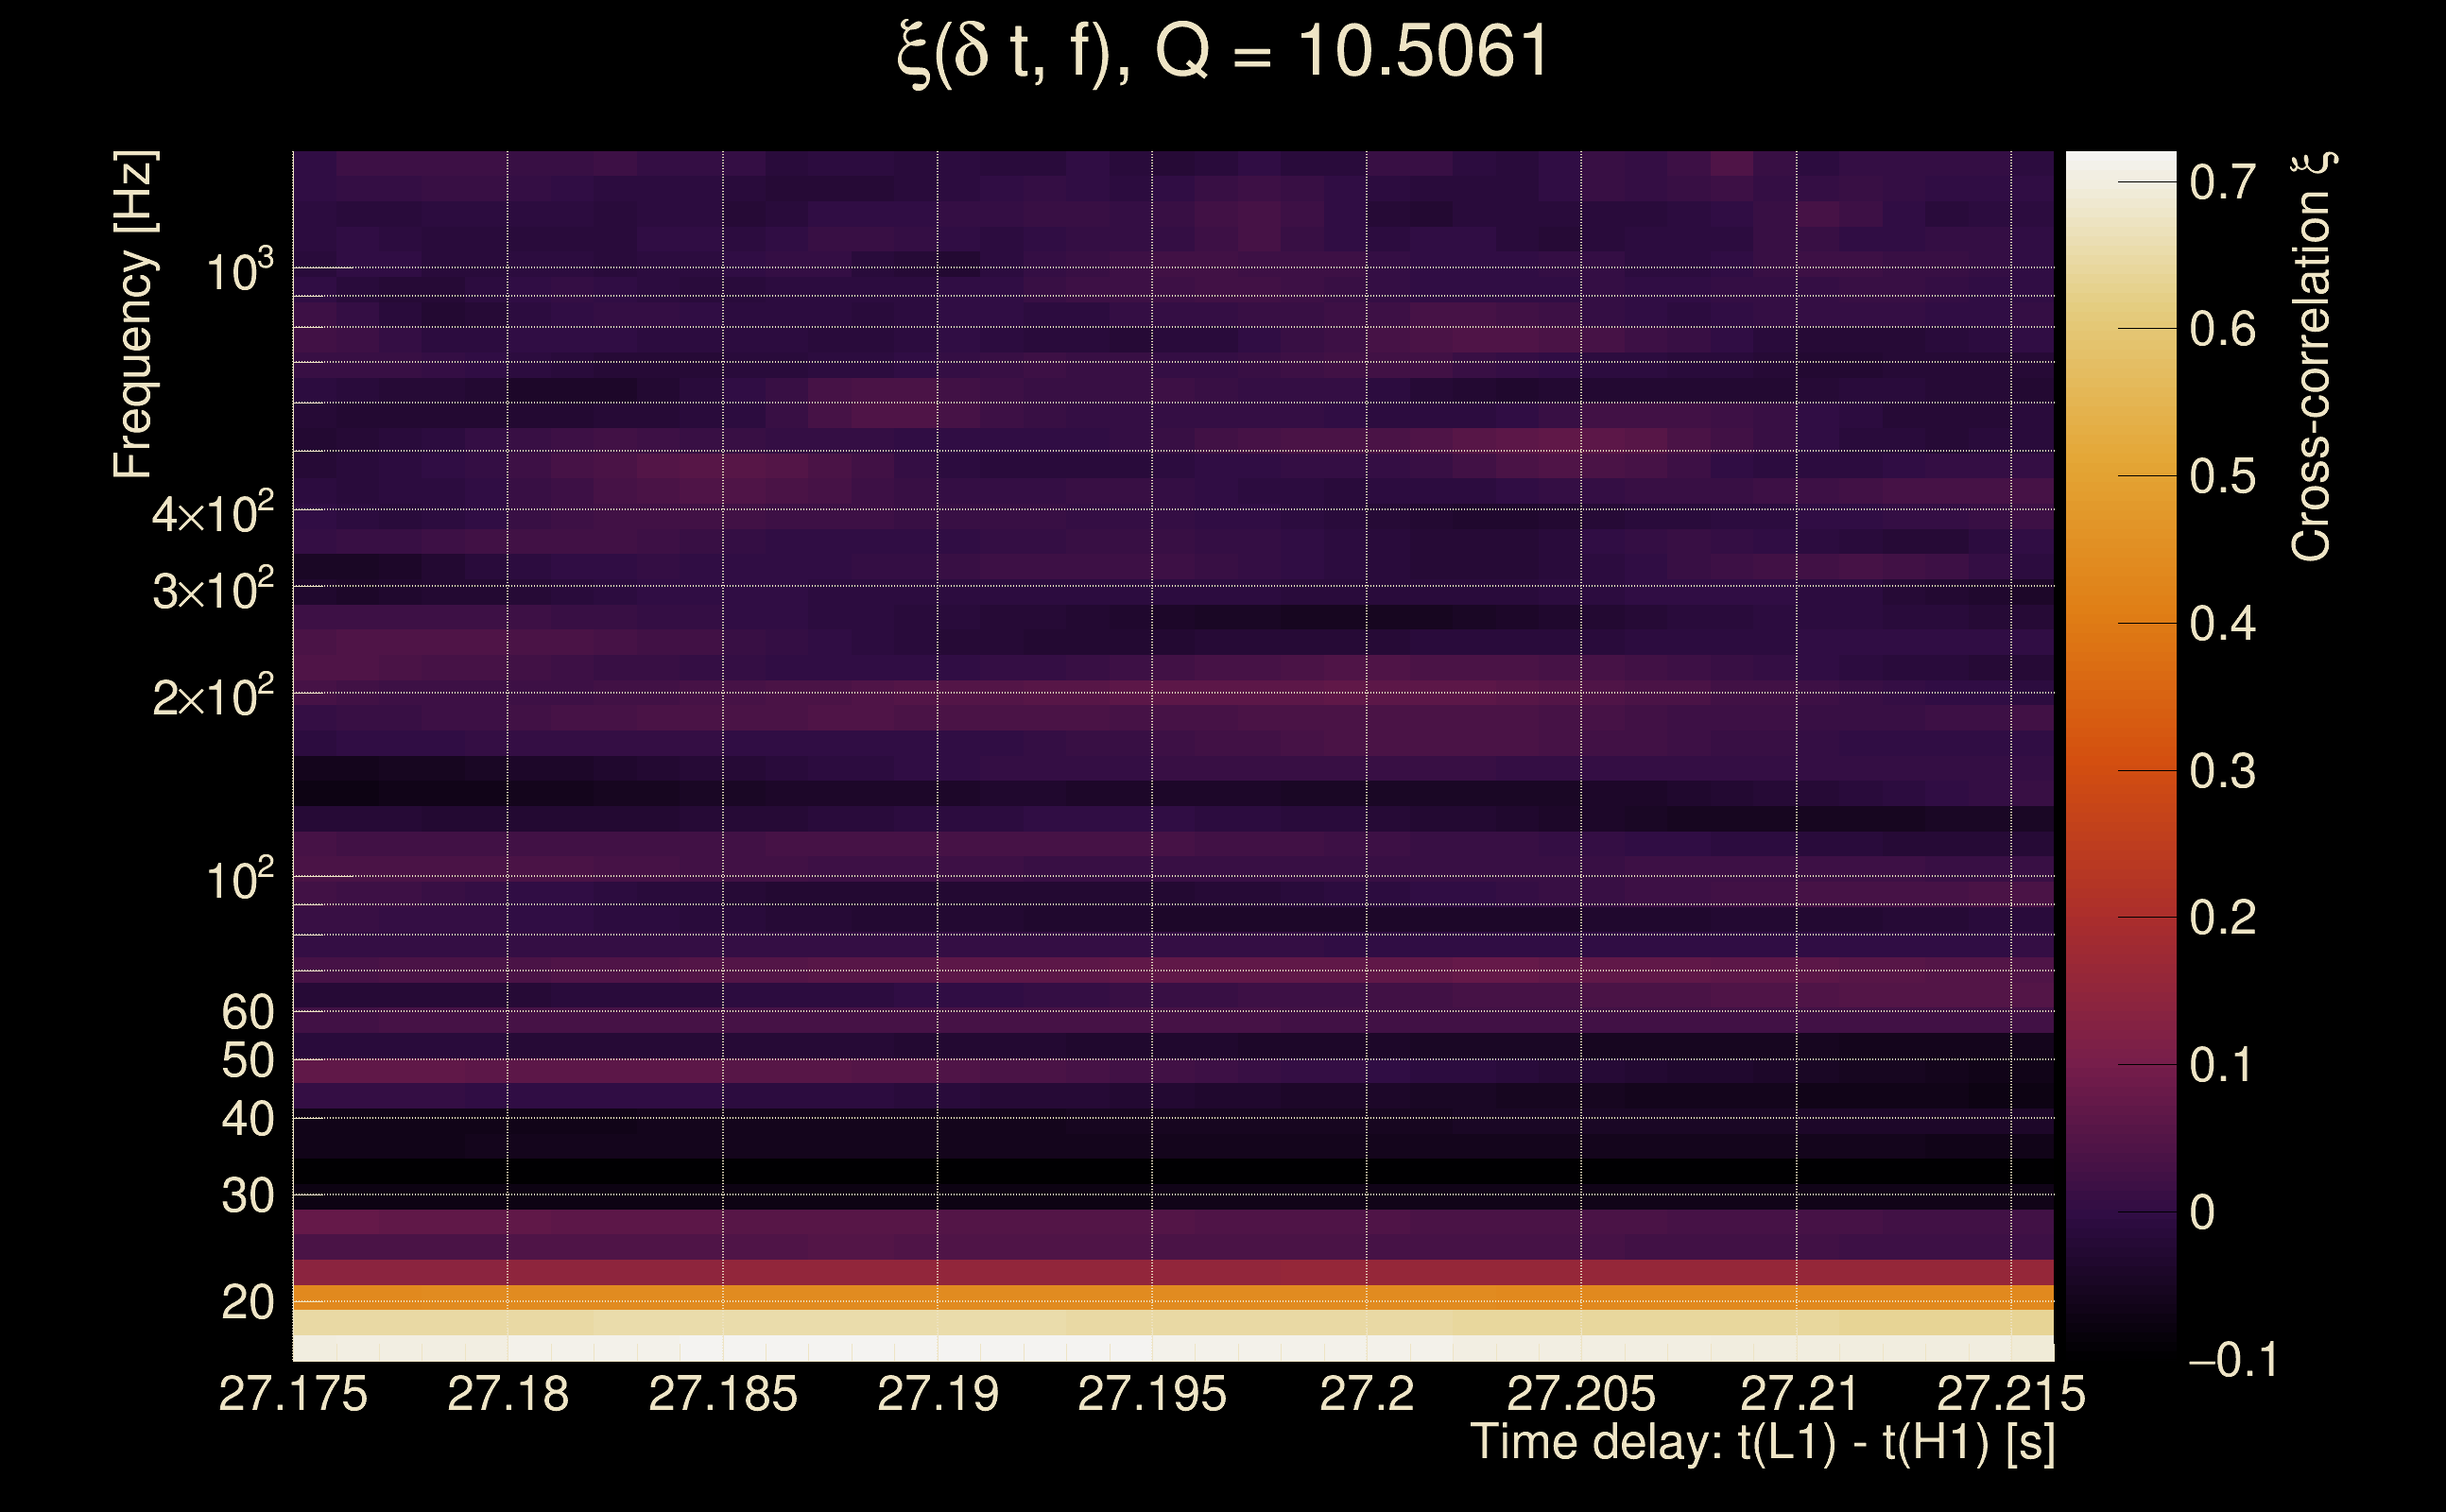Click the 27.175 x-axis tick label

coord(293,1393)
